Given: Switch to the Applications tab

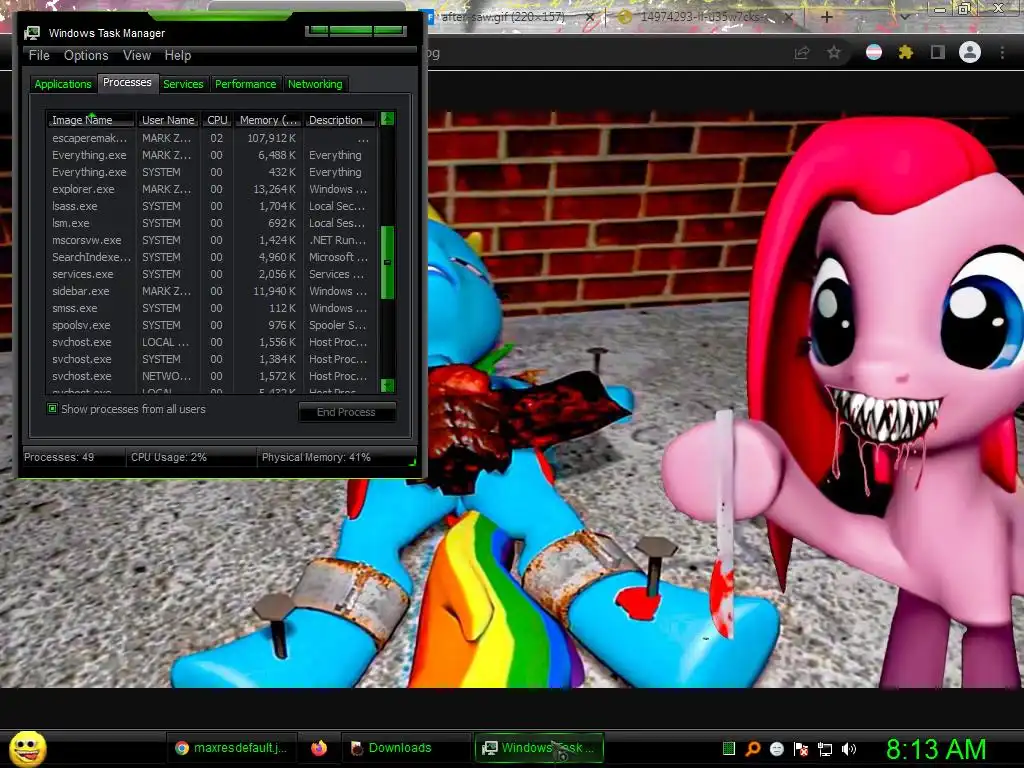Looking at the screenshot, I should pyautogui.click(x=63, y=84).
